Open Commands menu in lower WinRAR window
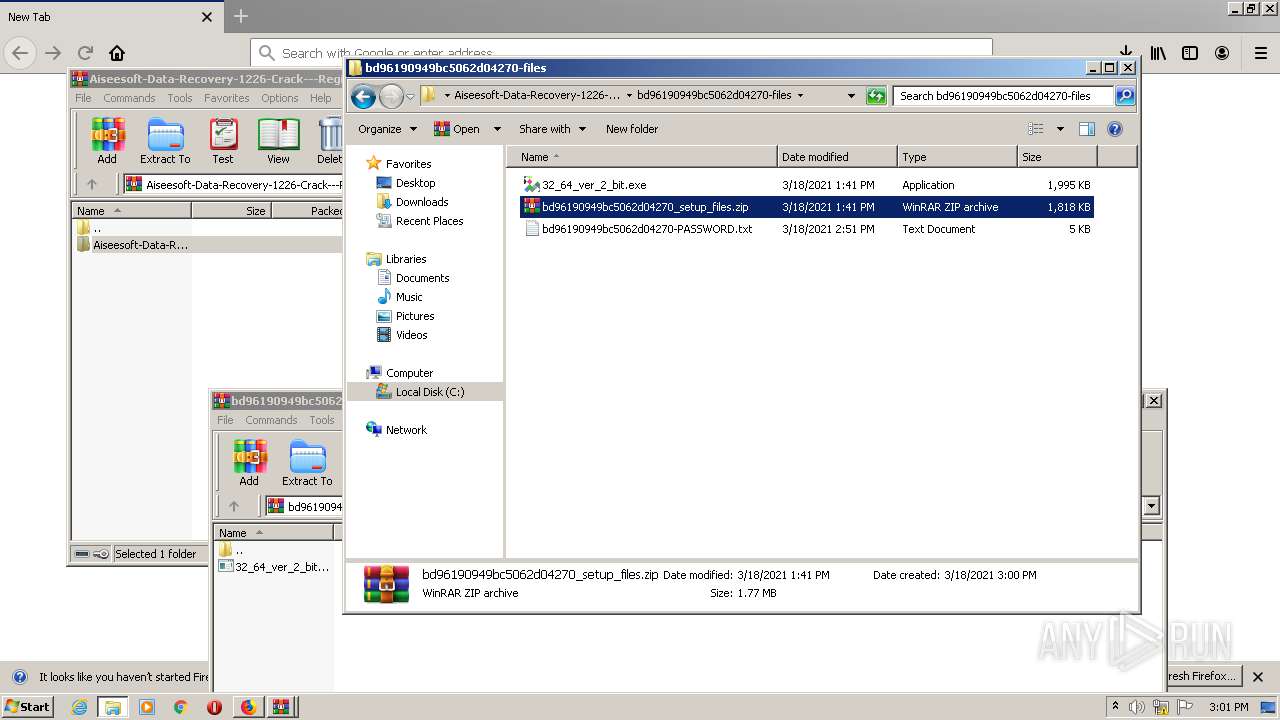 tap(271, 420)
